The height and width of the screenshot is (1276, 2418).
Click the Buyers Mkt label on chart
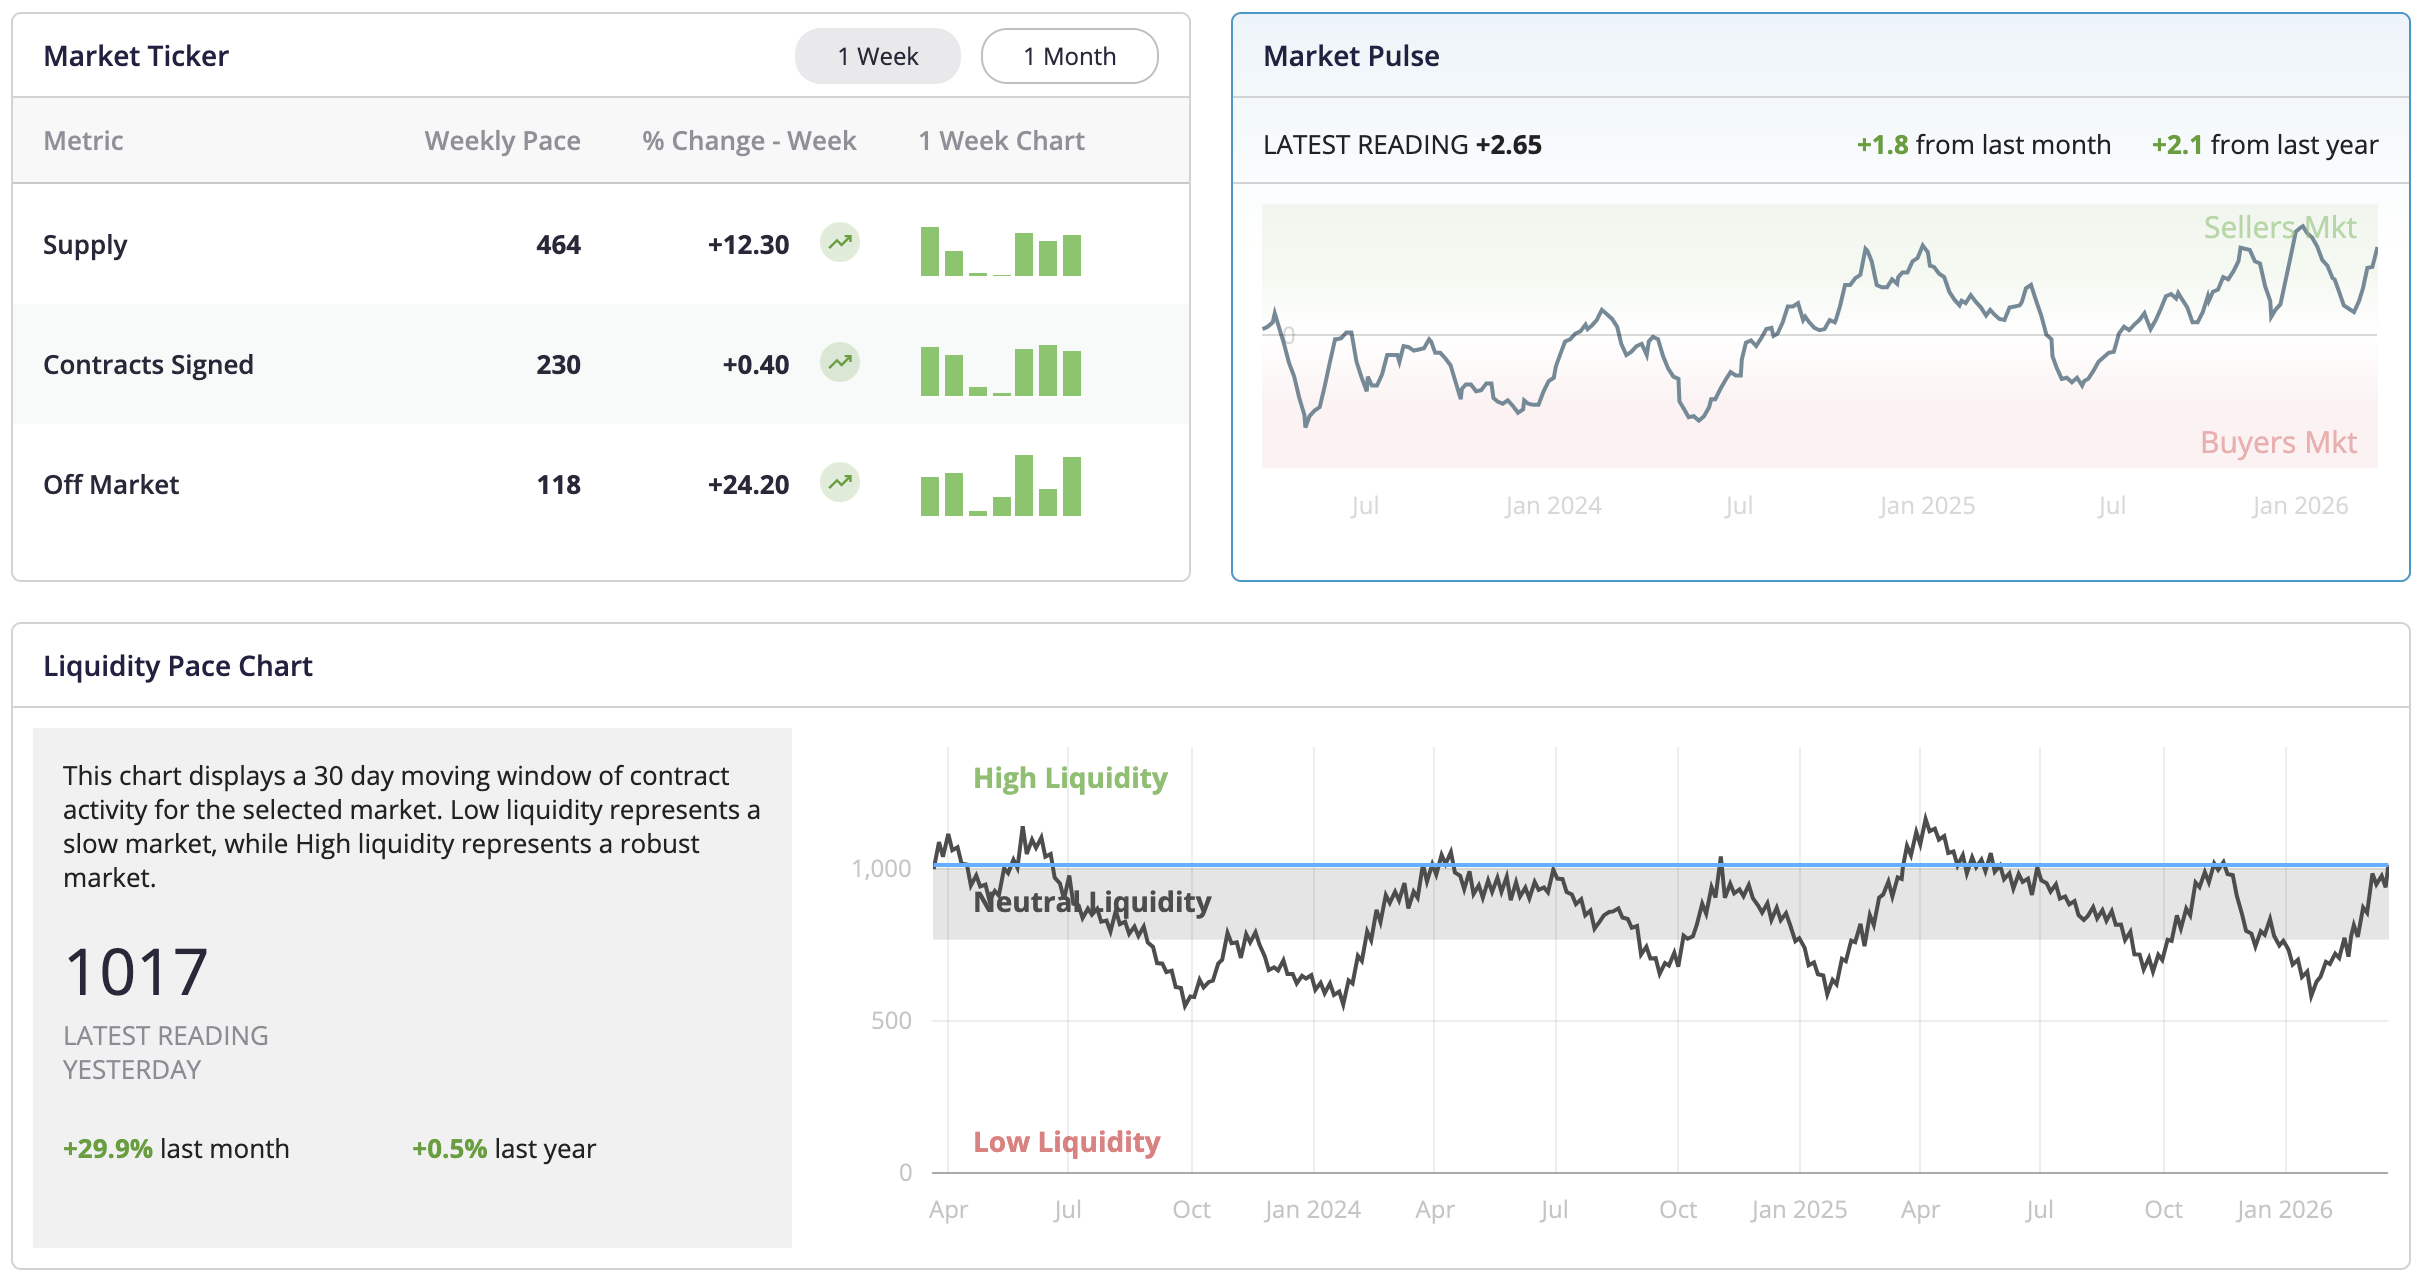tap(2278, 442)
